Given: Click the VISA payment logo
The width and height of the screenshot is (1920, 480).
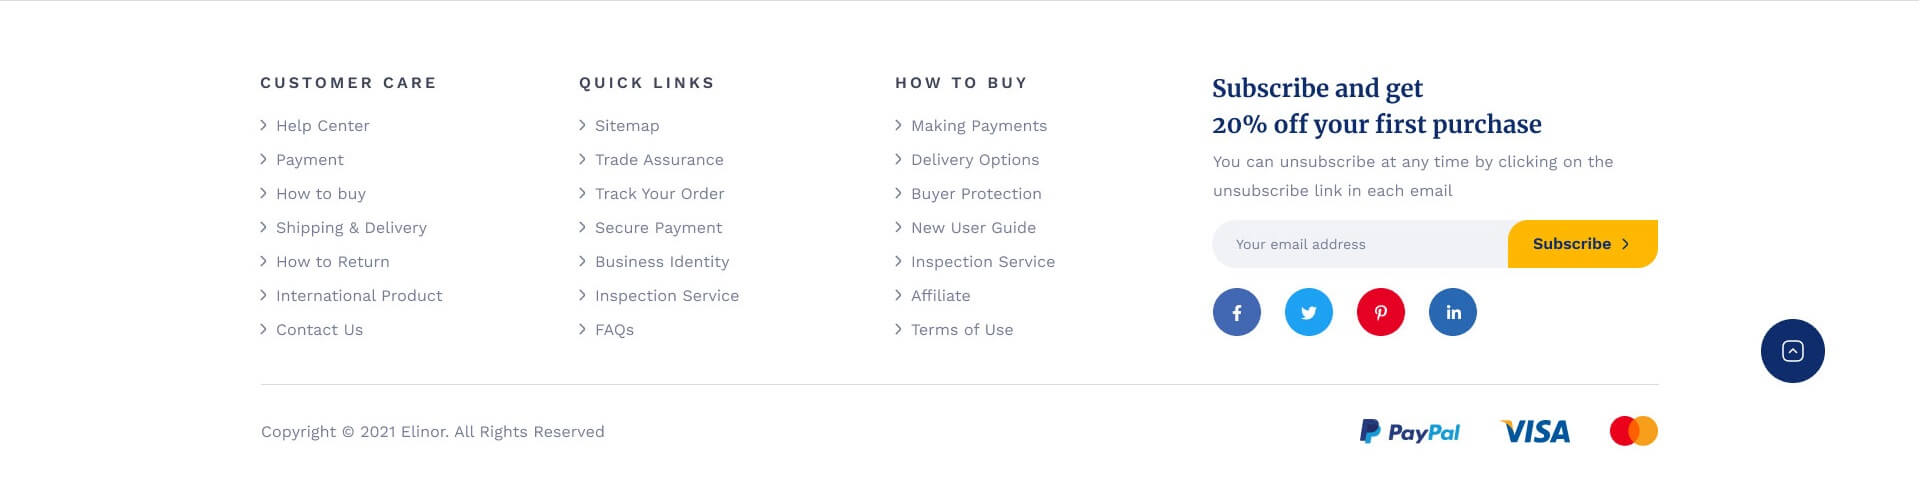Looking at the screenshot, I should click(1536, 432).
